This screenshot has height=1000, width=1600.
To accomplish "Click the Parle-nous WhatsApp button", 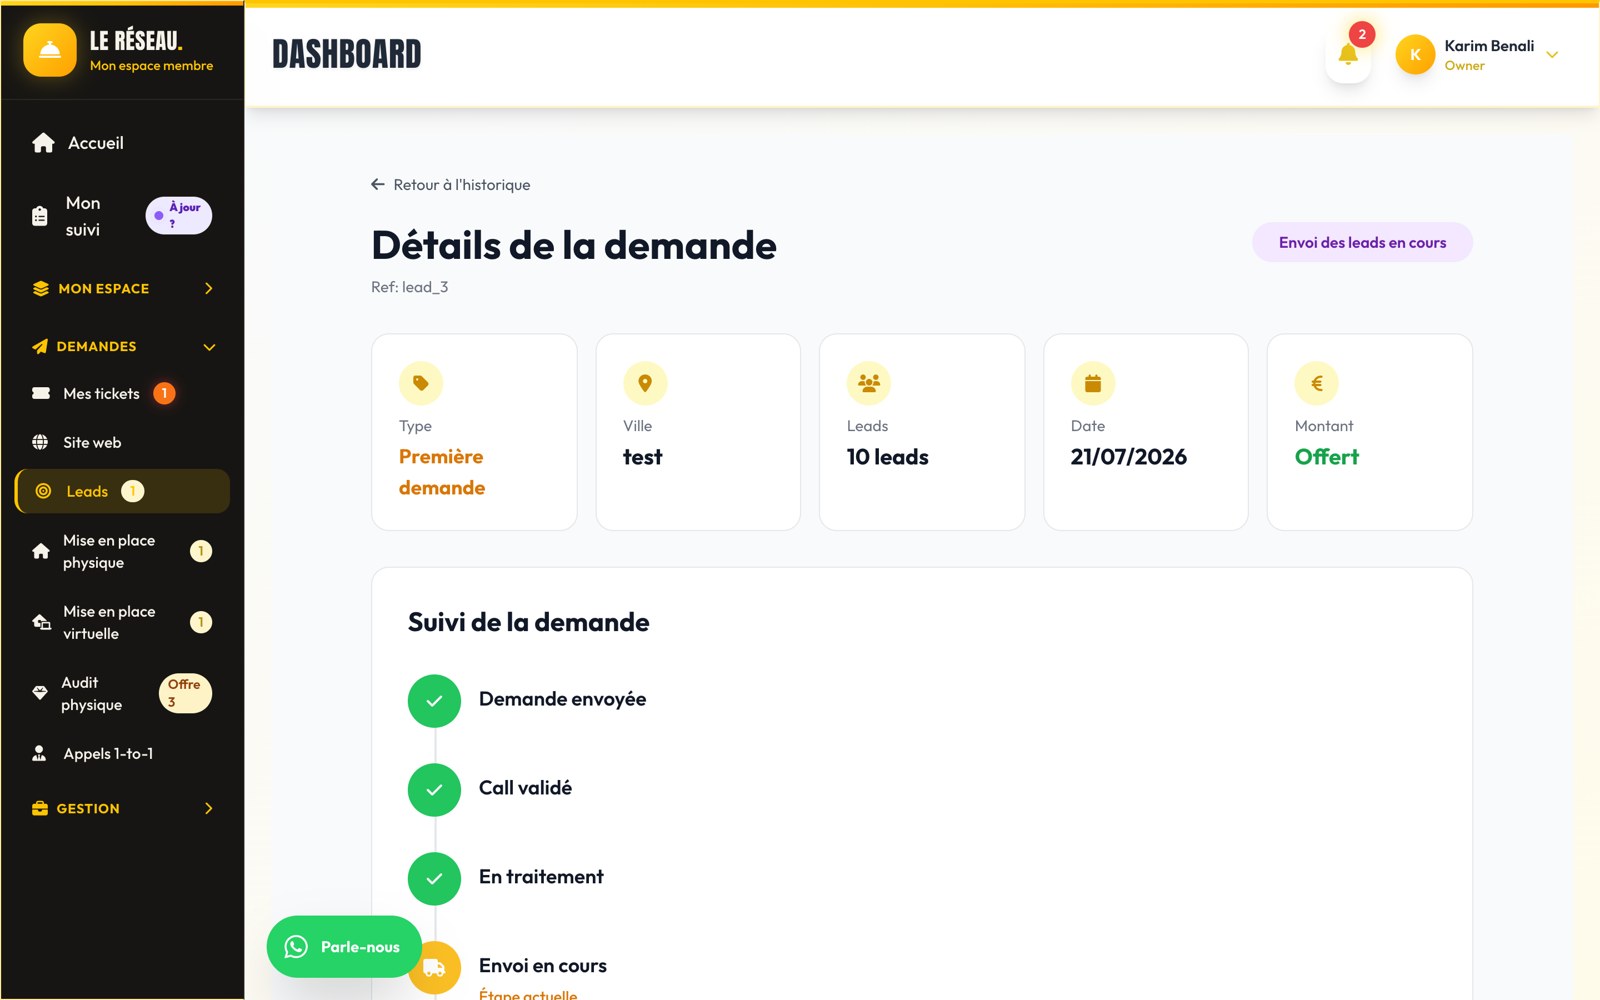I will pos(344,947).
